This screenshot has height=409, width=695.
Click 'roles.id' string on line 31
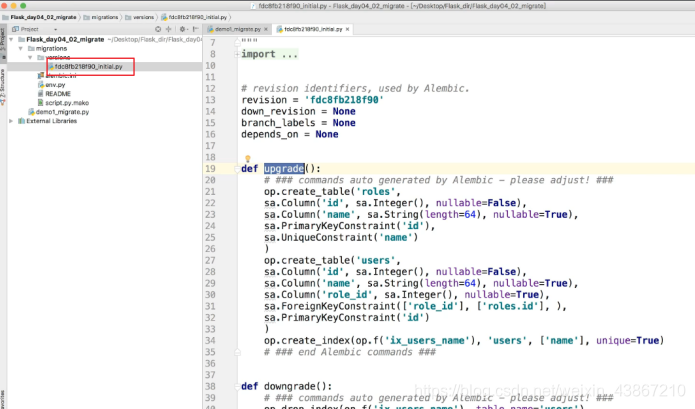[513, 306]
